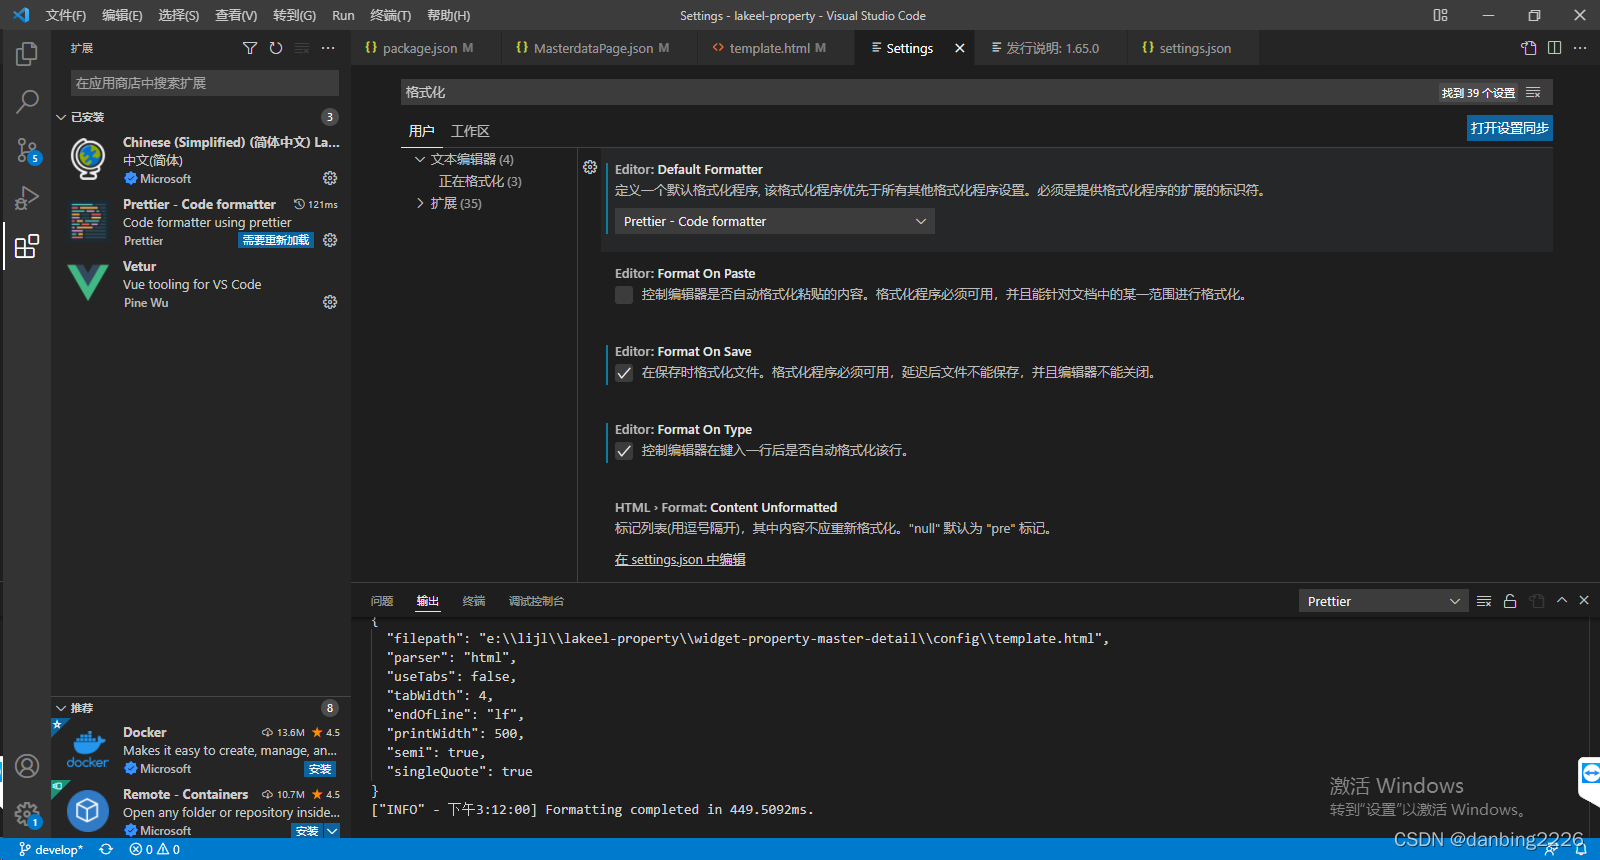Refresh the extensions list
This screenshot has width=1600, height=860.
coord(276,48)
